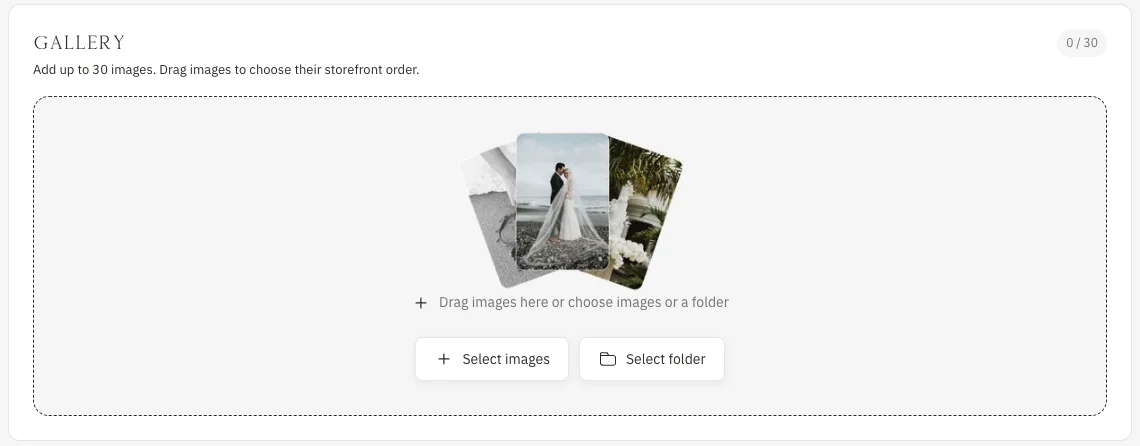Click the black-and-white beach preview photo
1140x446 pixels.
(489, 218)
